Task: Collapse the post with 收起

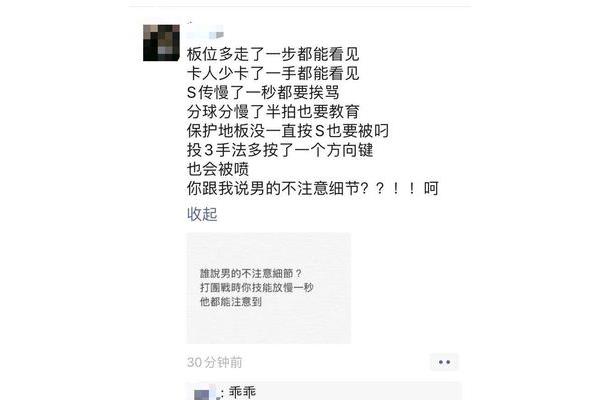Action: coord(202,214)
